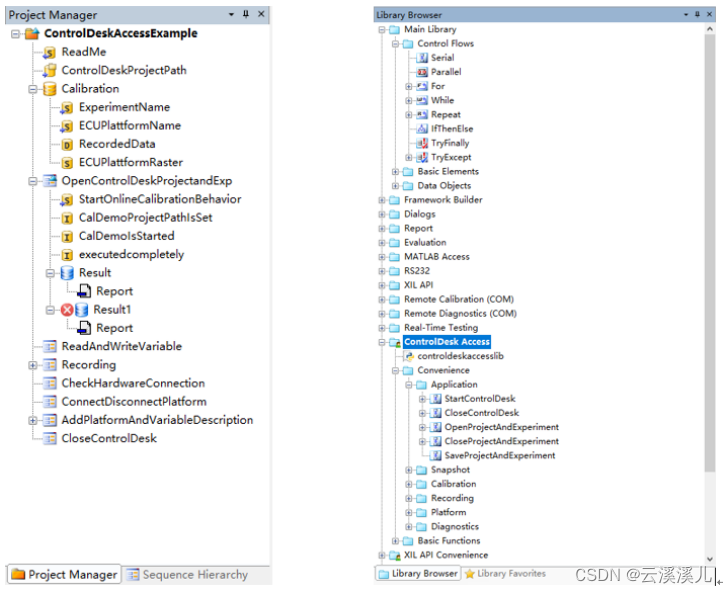Click the IfThenElse block icon
Viewport: 727px width, 593px height.
click(x=422, y=129)
